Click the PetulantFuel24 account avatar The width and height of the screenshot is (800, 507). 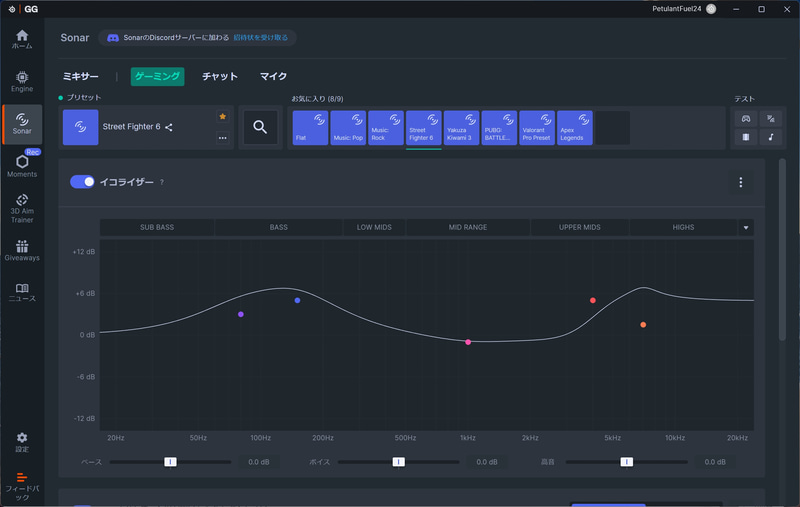[711, 9]
